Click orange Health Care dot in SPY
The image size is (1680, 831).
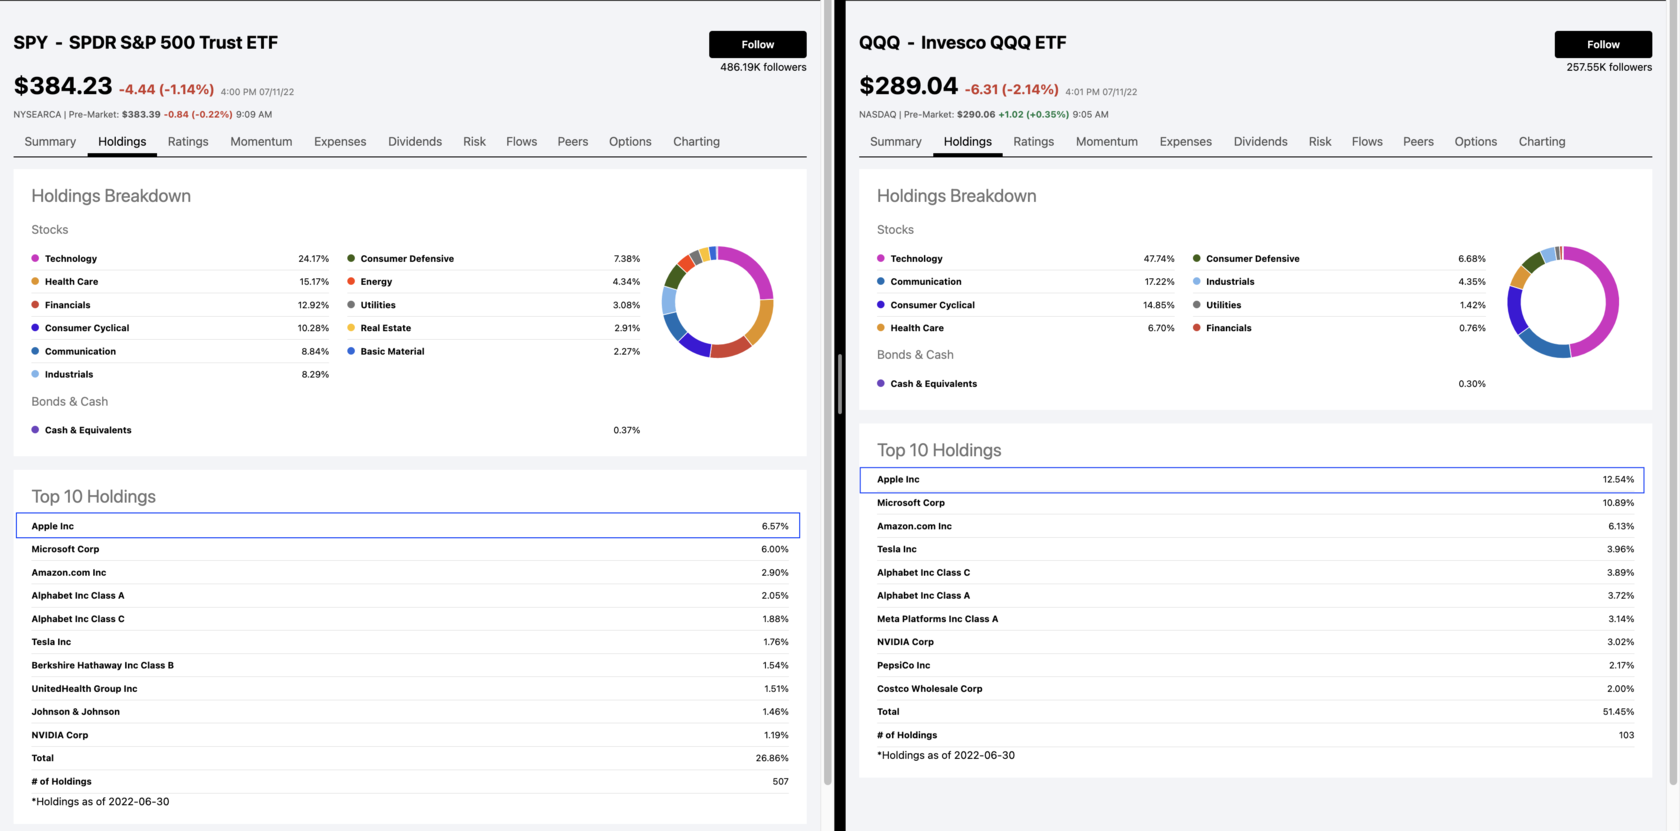click(x=35, y=281)
